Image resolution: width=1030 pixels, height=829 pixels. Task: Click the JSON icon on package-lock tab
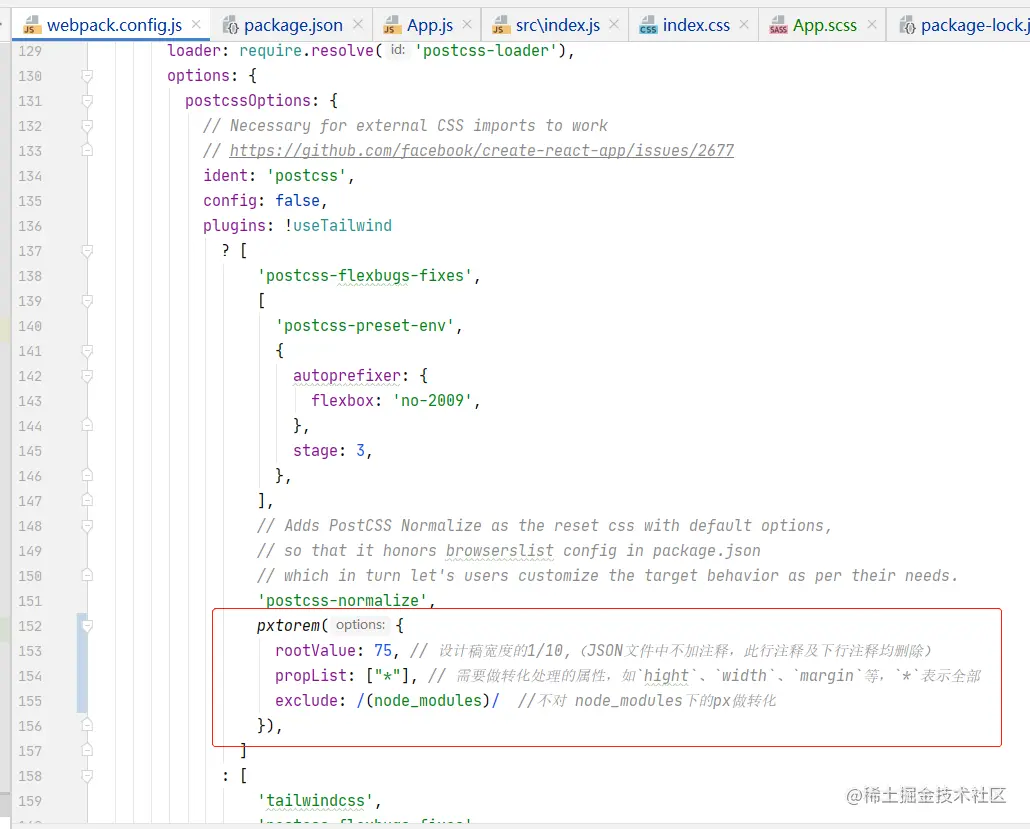tap(907, 26)
